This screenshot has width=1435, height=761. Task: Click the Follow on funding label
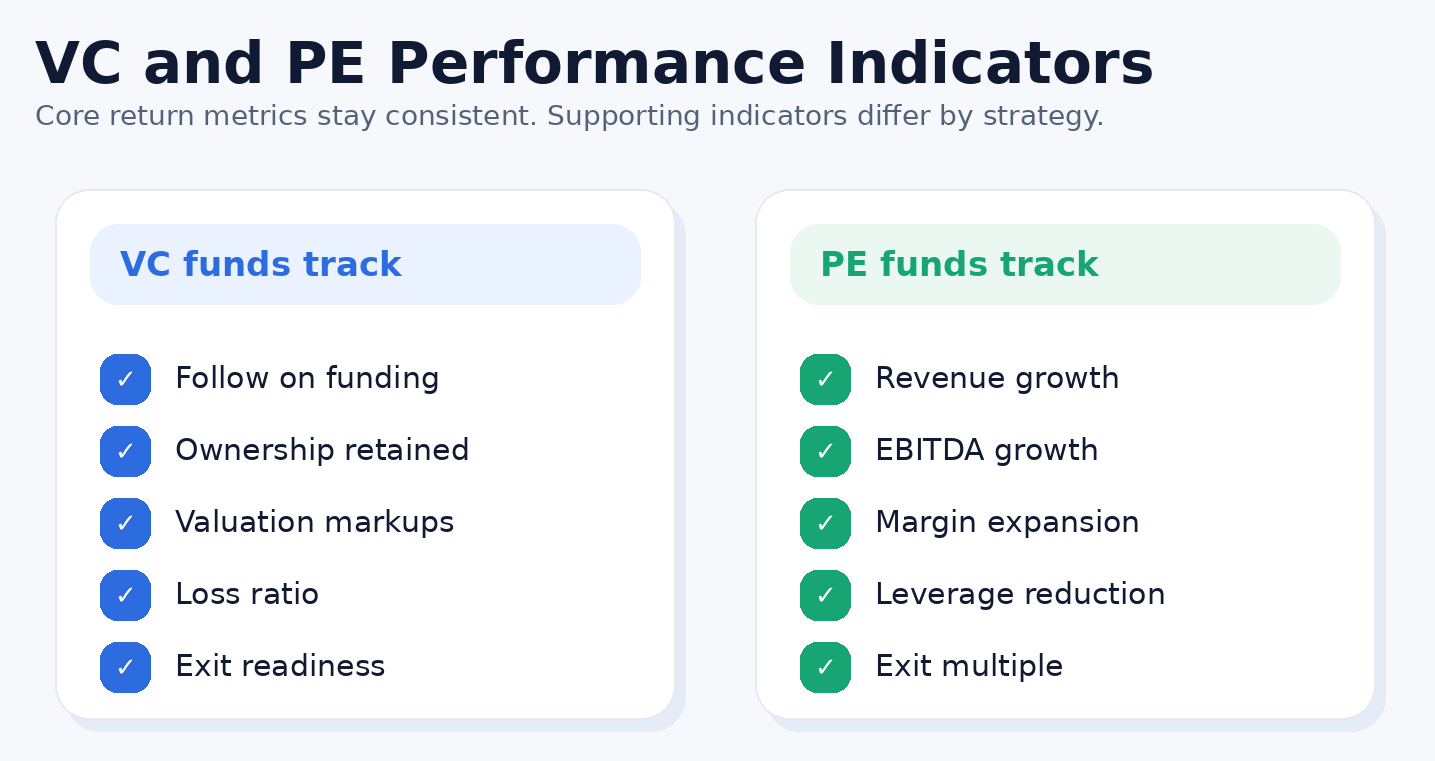coord(307,379)
